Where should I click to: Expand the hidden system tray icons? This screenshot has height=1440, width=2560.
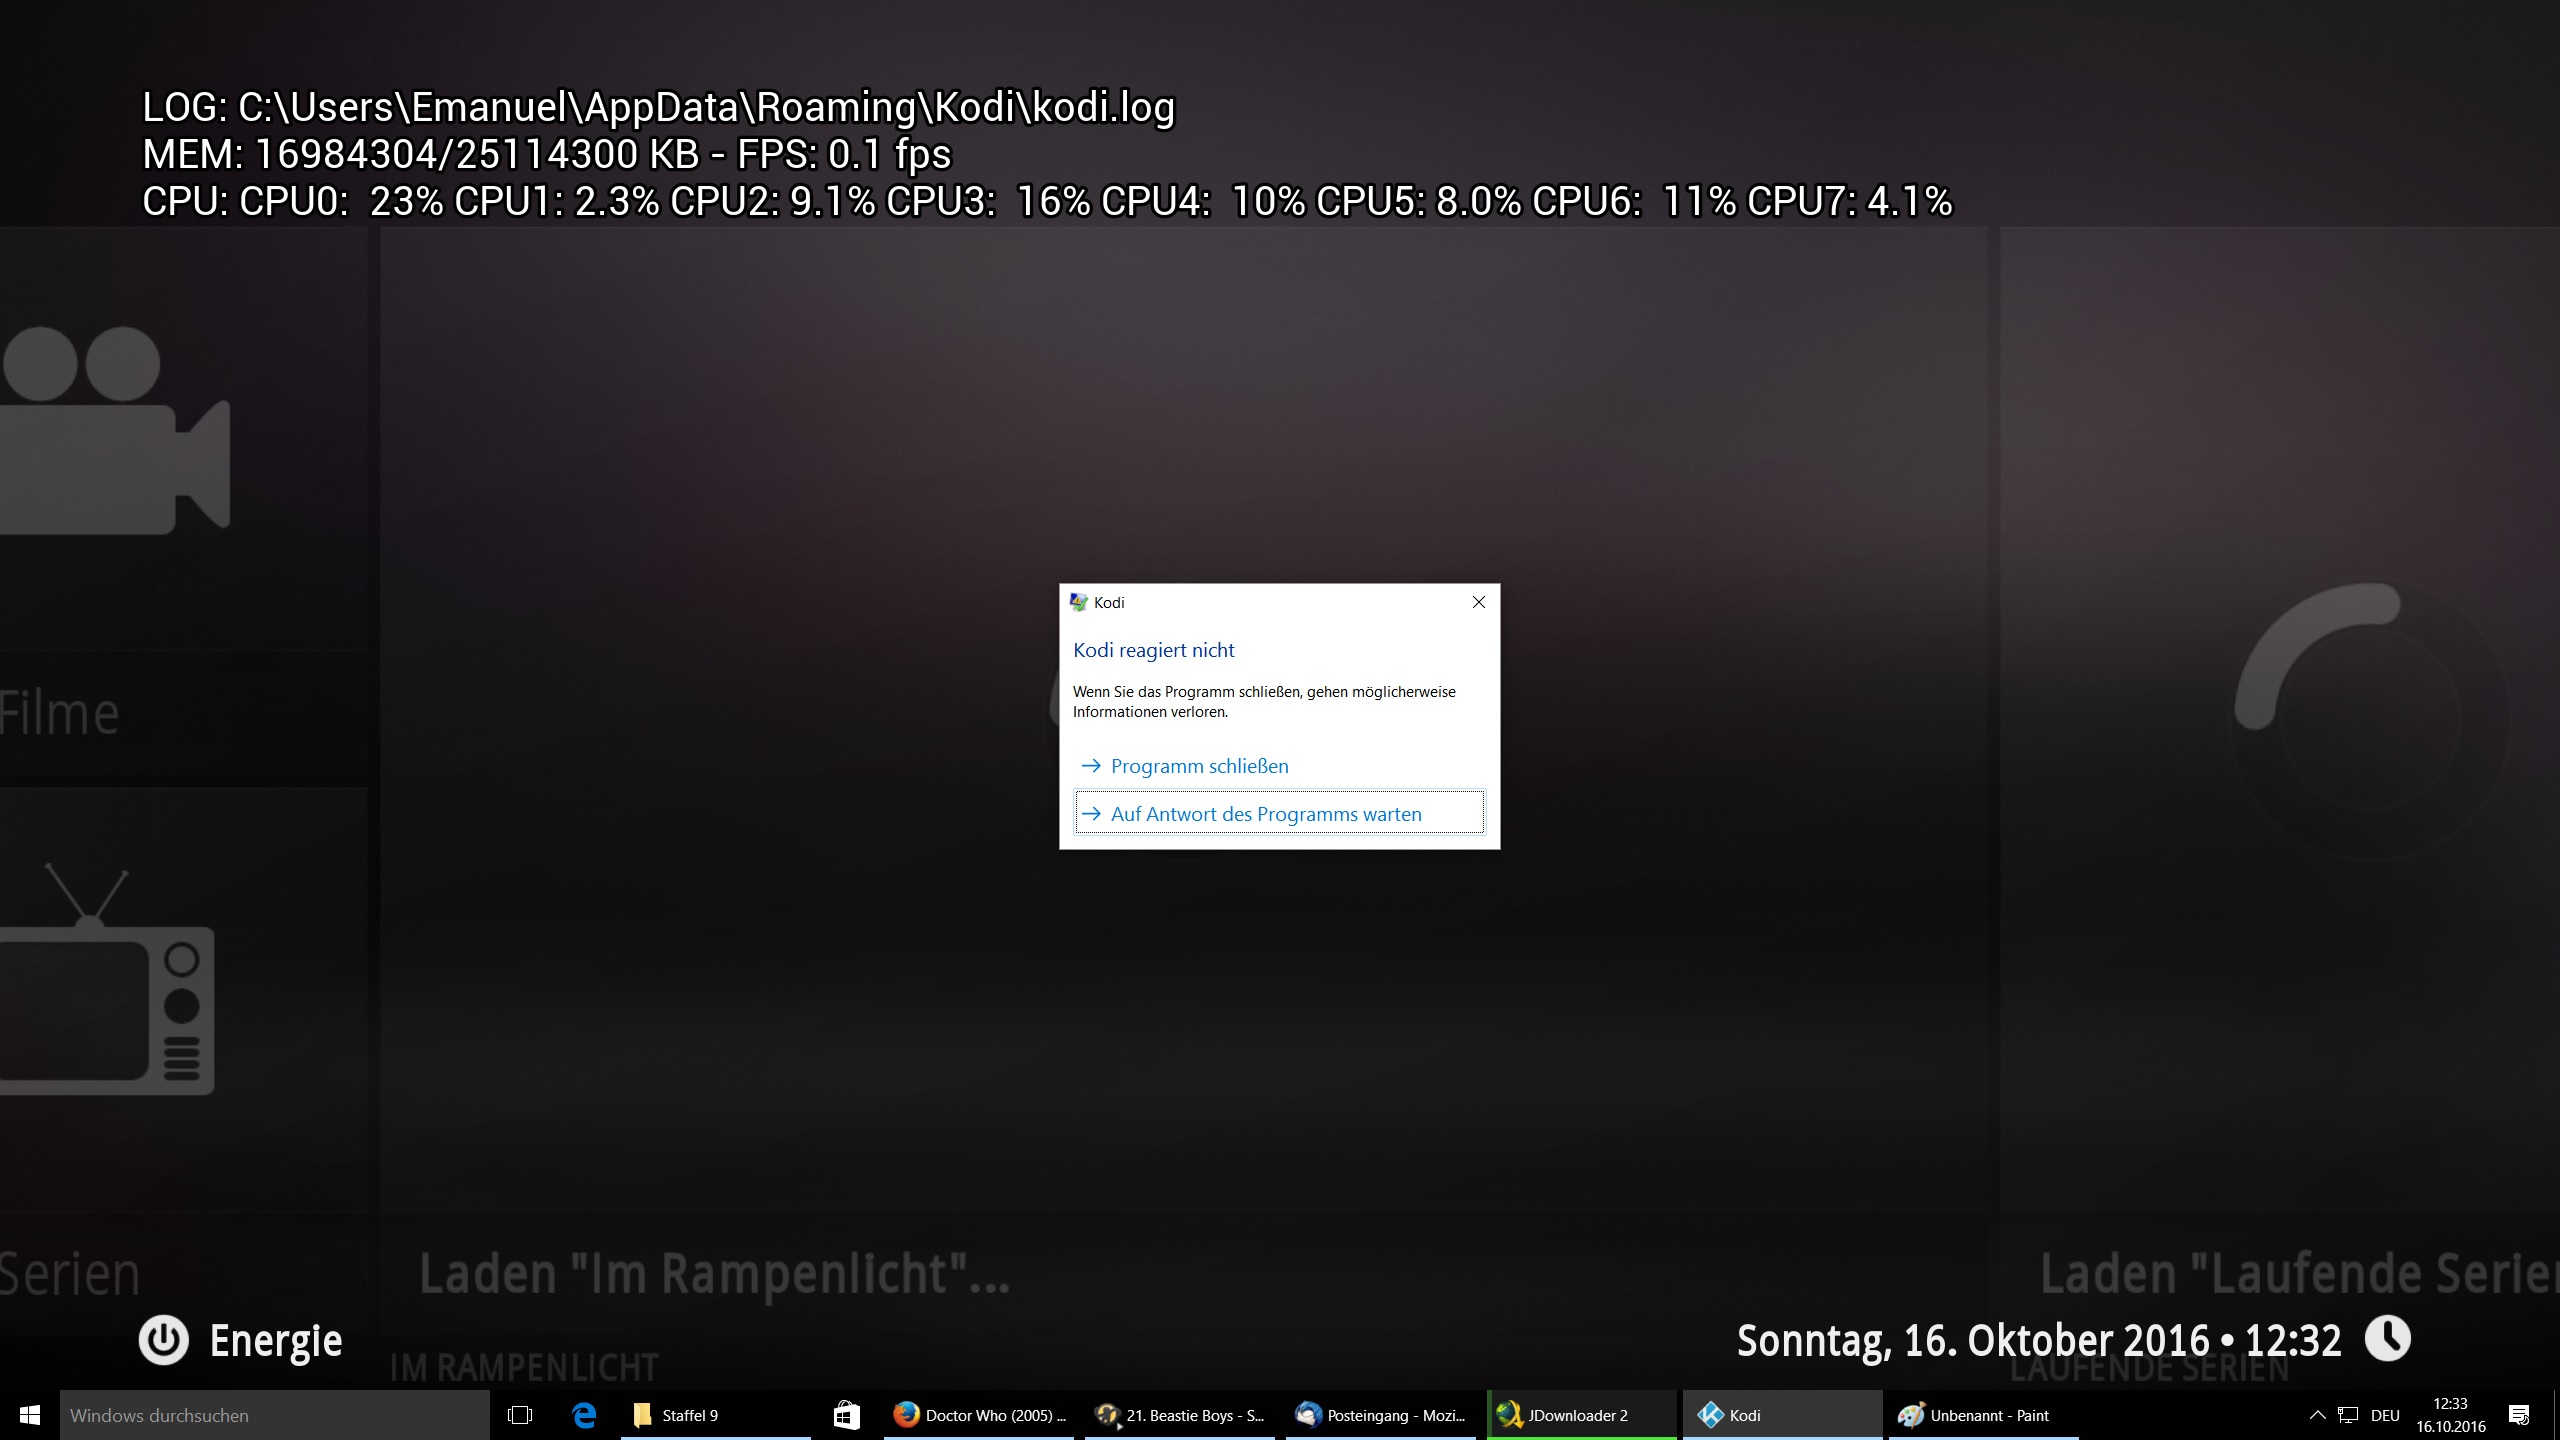pos(2317,1415)
